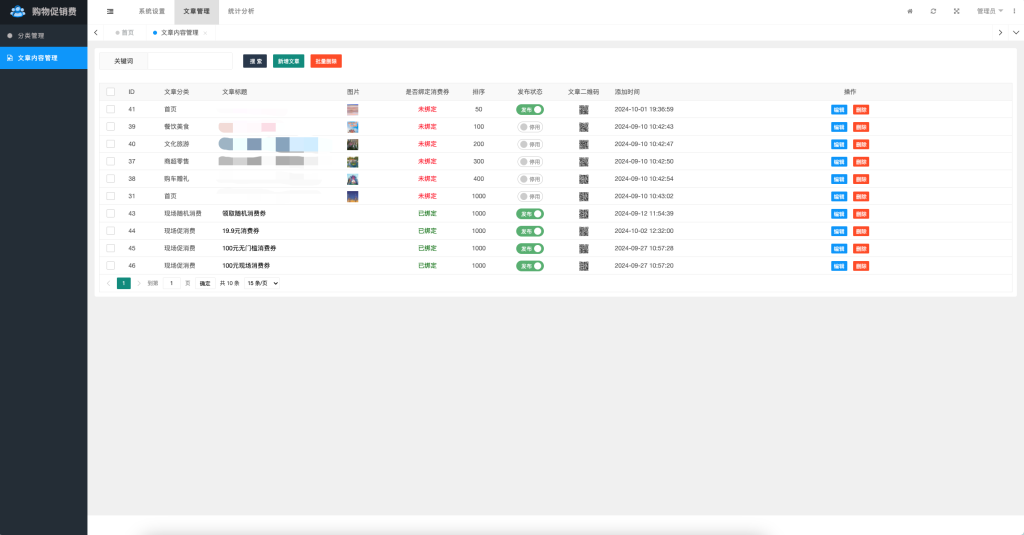
Task: Tick the checkbox for article ID 43
Action: click(111, 213)
